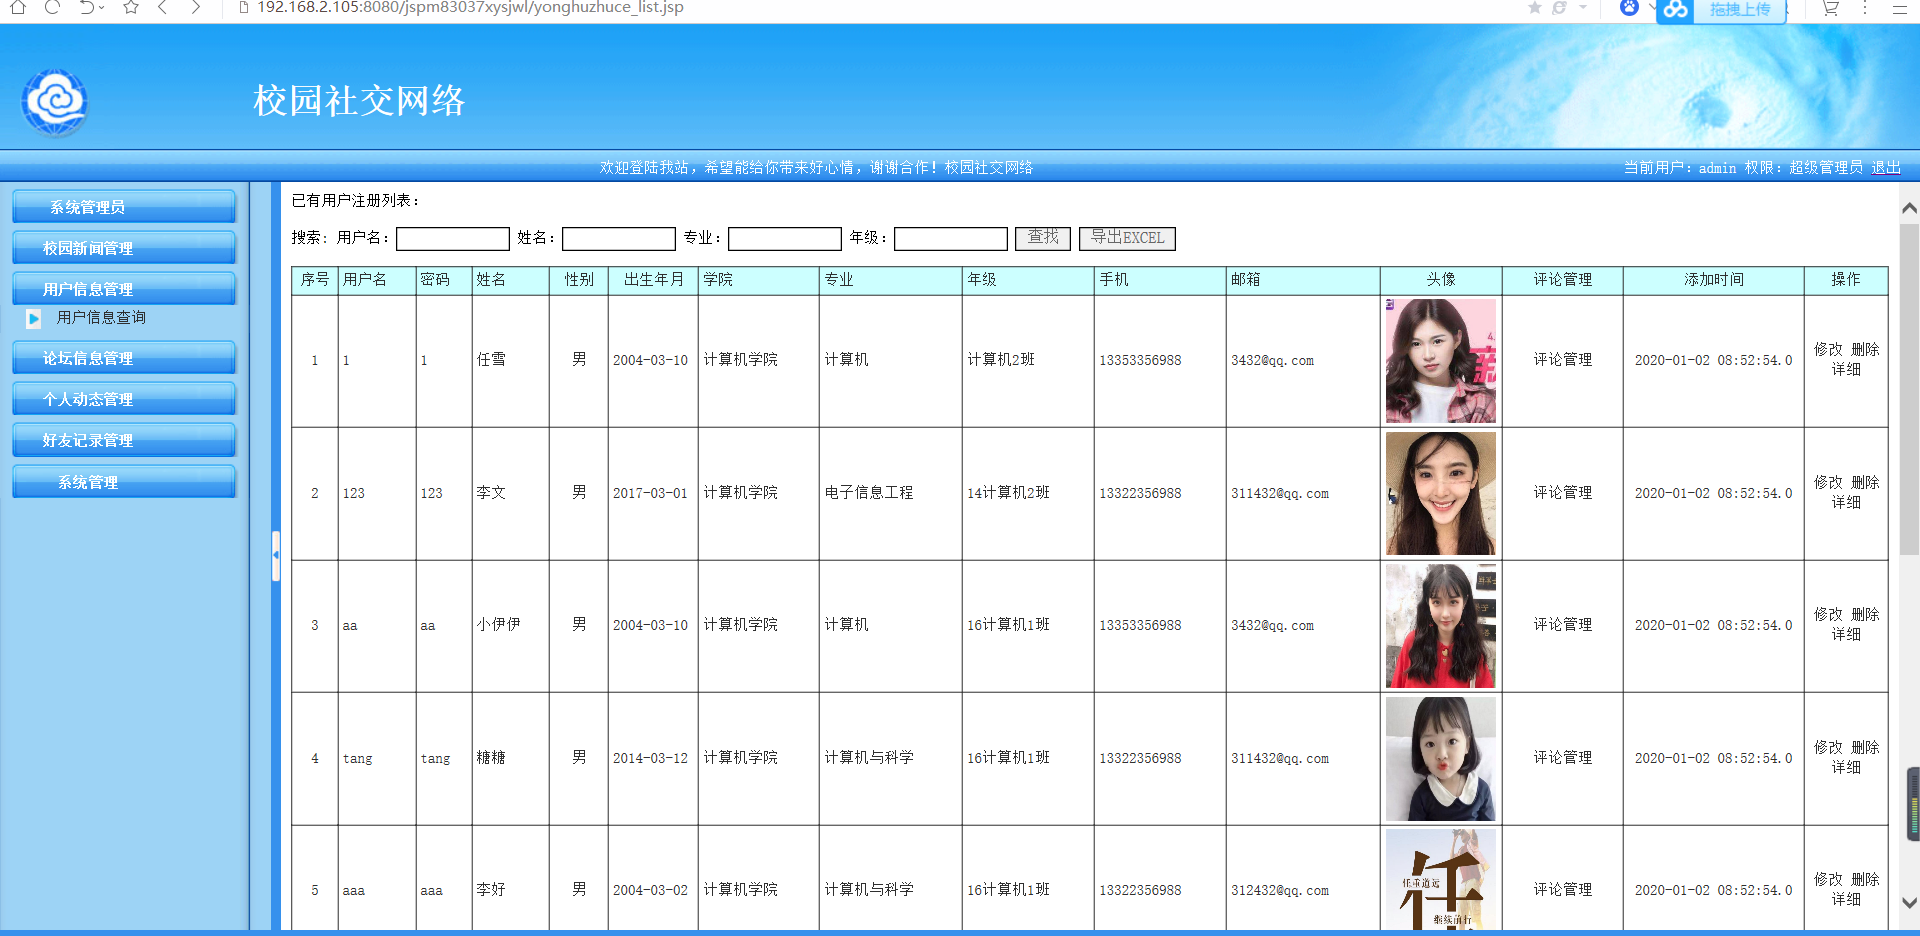Go forward with the browser arrow
Image resolution: width=1920 pixels, height=936 pixels.
(x=196, y=7)
